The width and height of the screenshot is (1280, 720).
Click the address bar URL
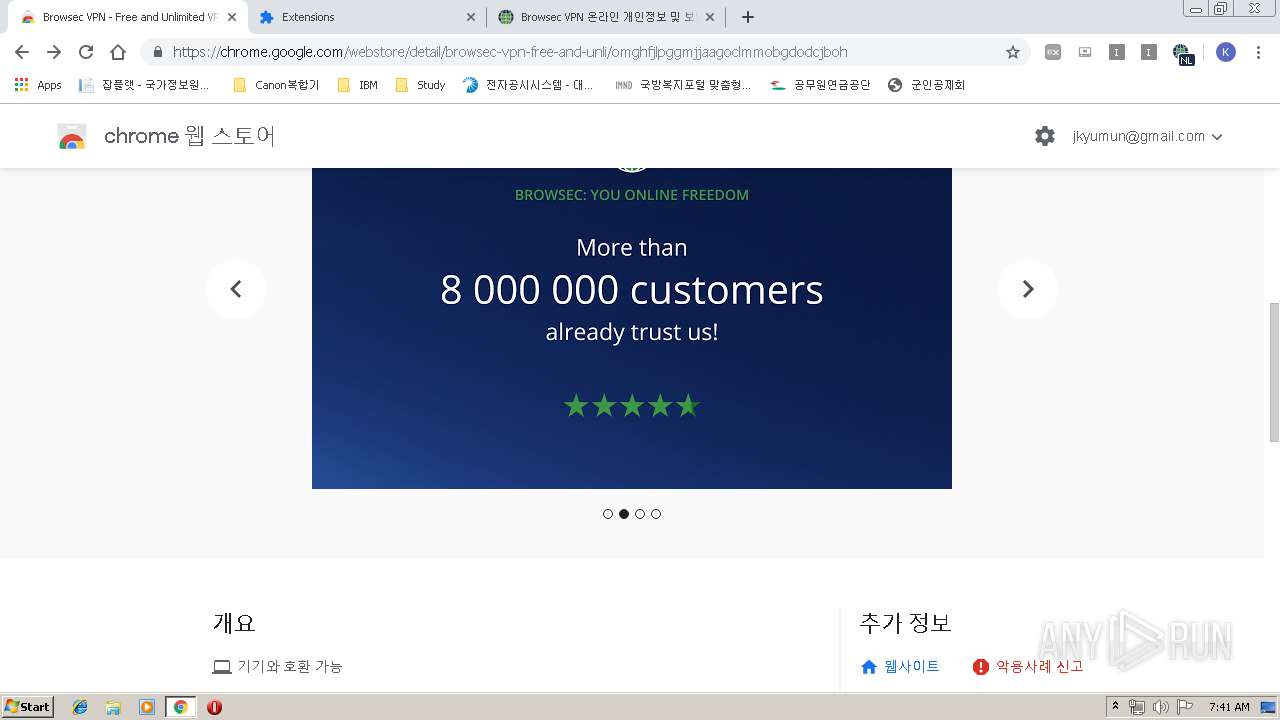tap(510, 52)
